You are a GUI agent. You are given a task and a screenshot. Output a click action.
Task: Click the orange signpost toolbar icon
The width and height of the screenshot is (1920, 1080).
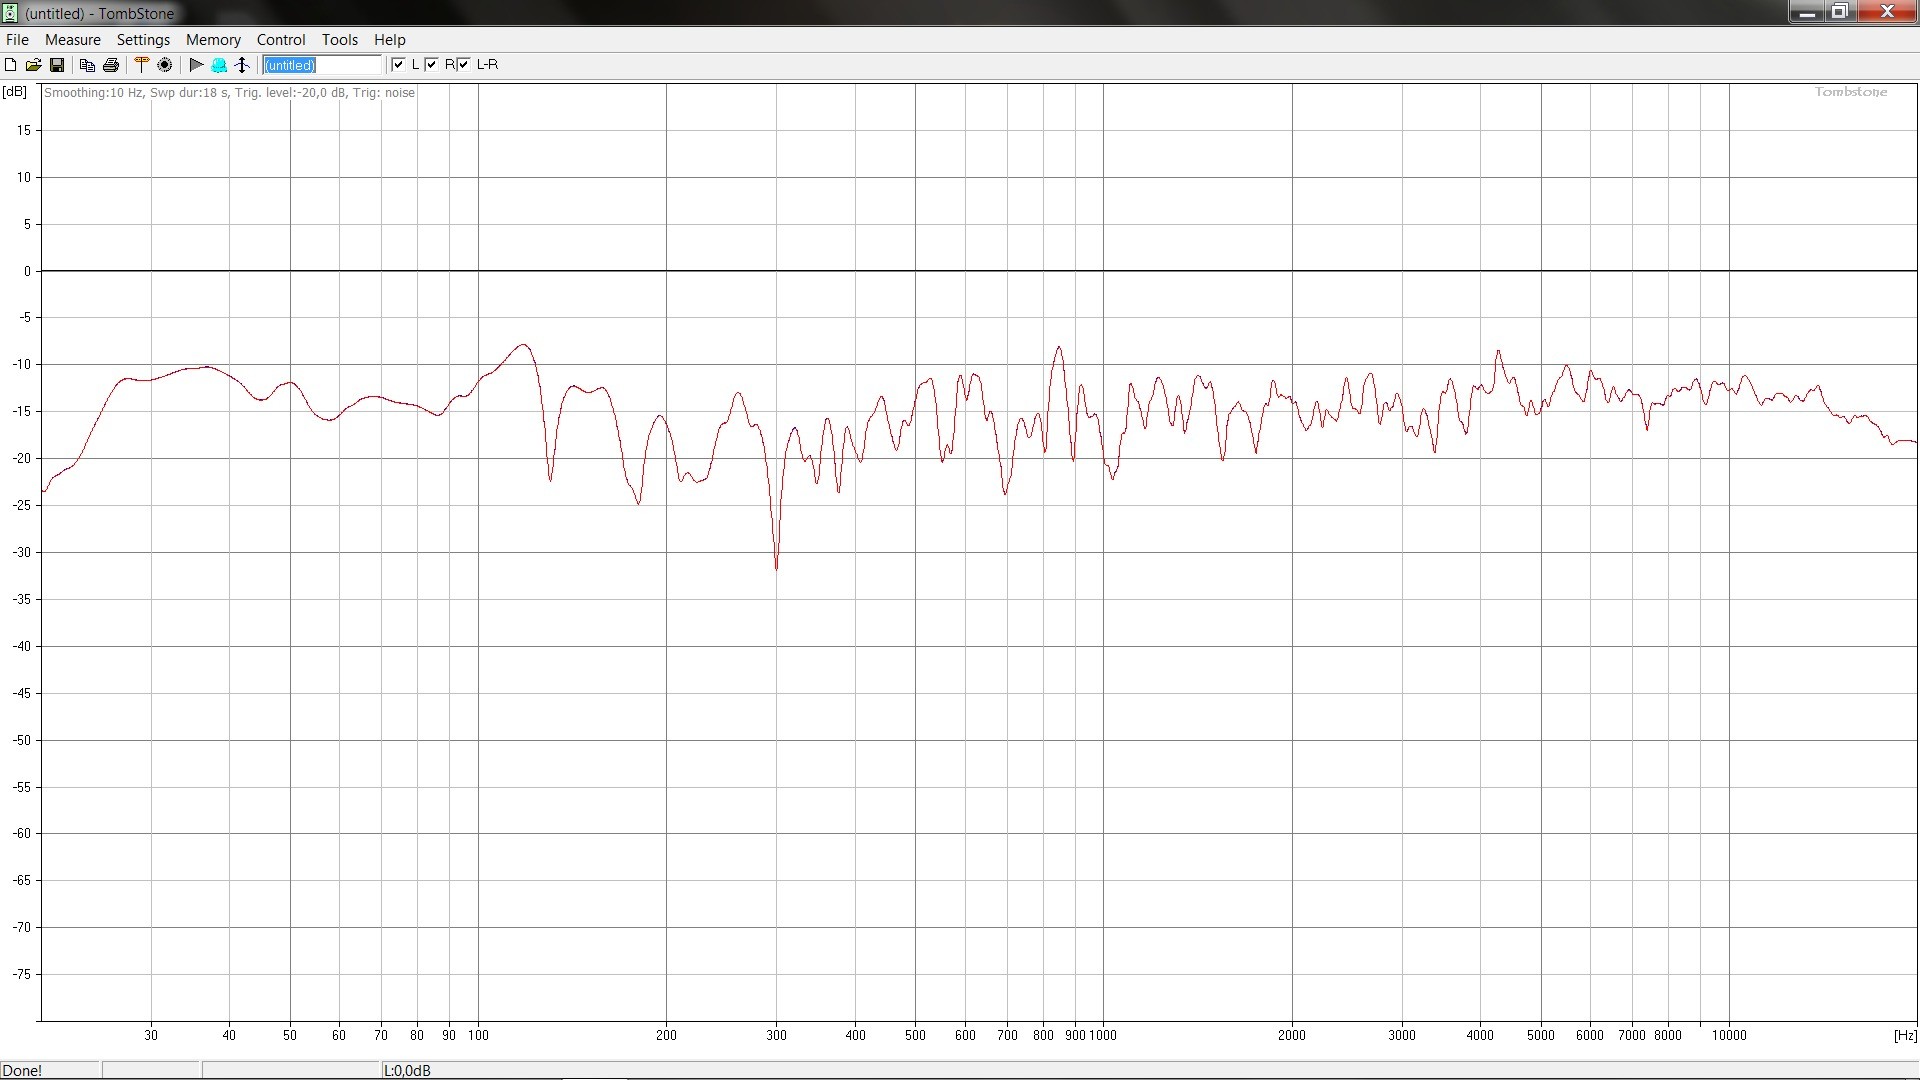[x=141, y=64]
